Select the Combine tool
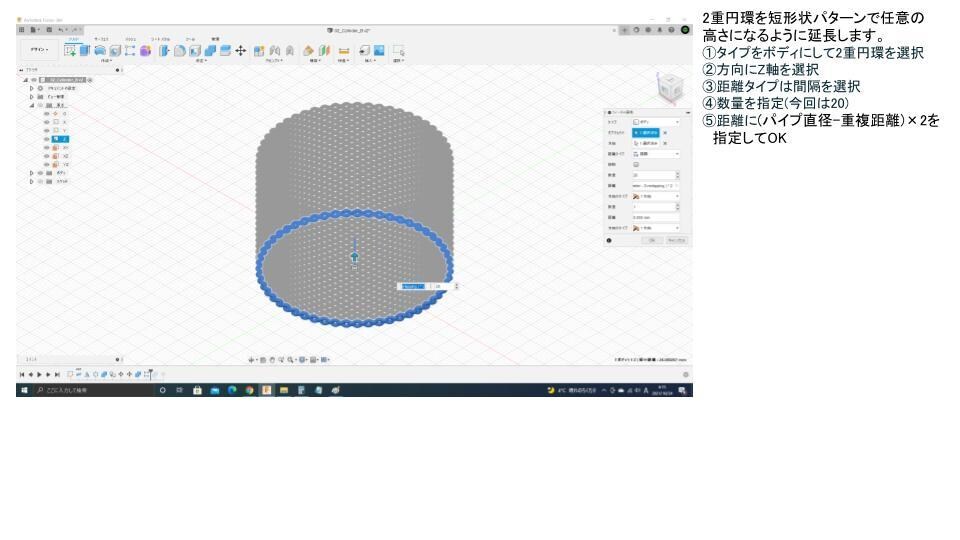This screenshot has width=960, height=540. [211, 51]
